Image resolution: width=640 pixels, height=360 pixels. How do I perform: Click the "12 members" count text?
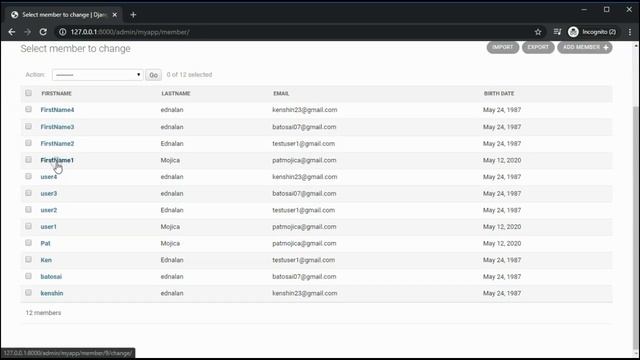(43, 313)
